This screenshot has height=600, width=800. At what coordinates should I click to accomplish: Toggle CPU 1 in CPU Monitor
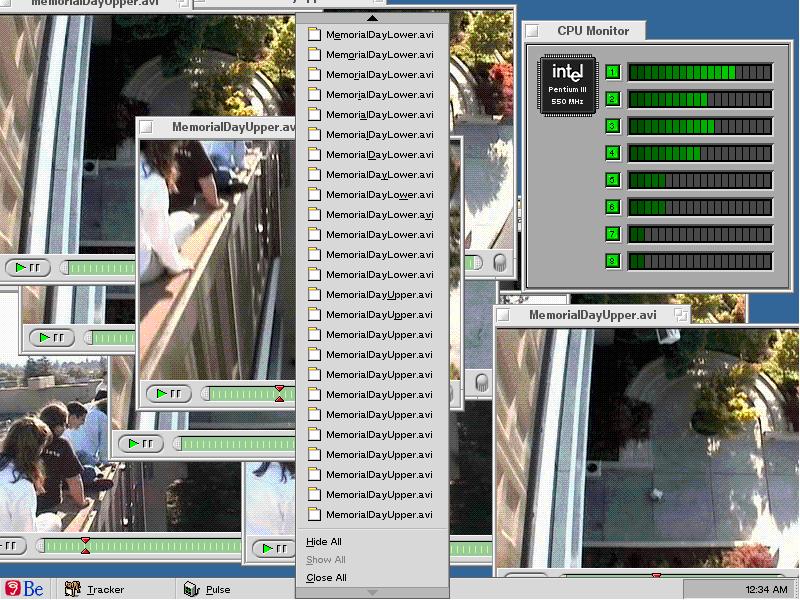(612, 72)
